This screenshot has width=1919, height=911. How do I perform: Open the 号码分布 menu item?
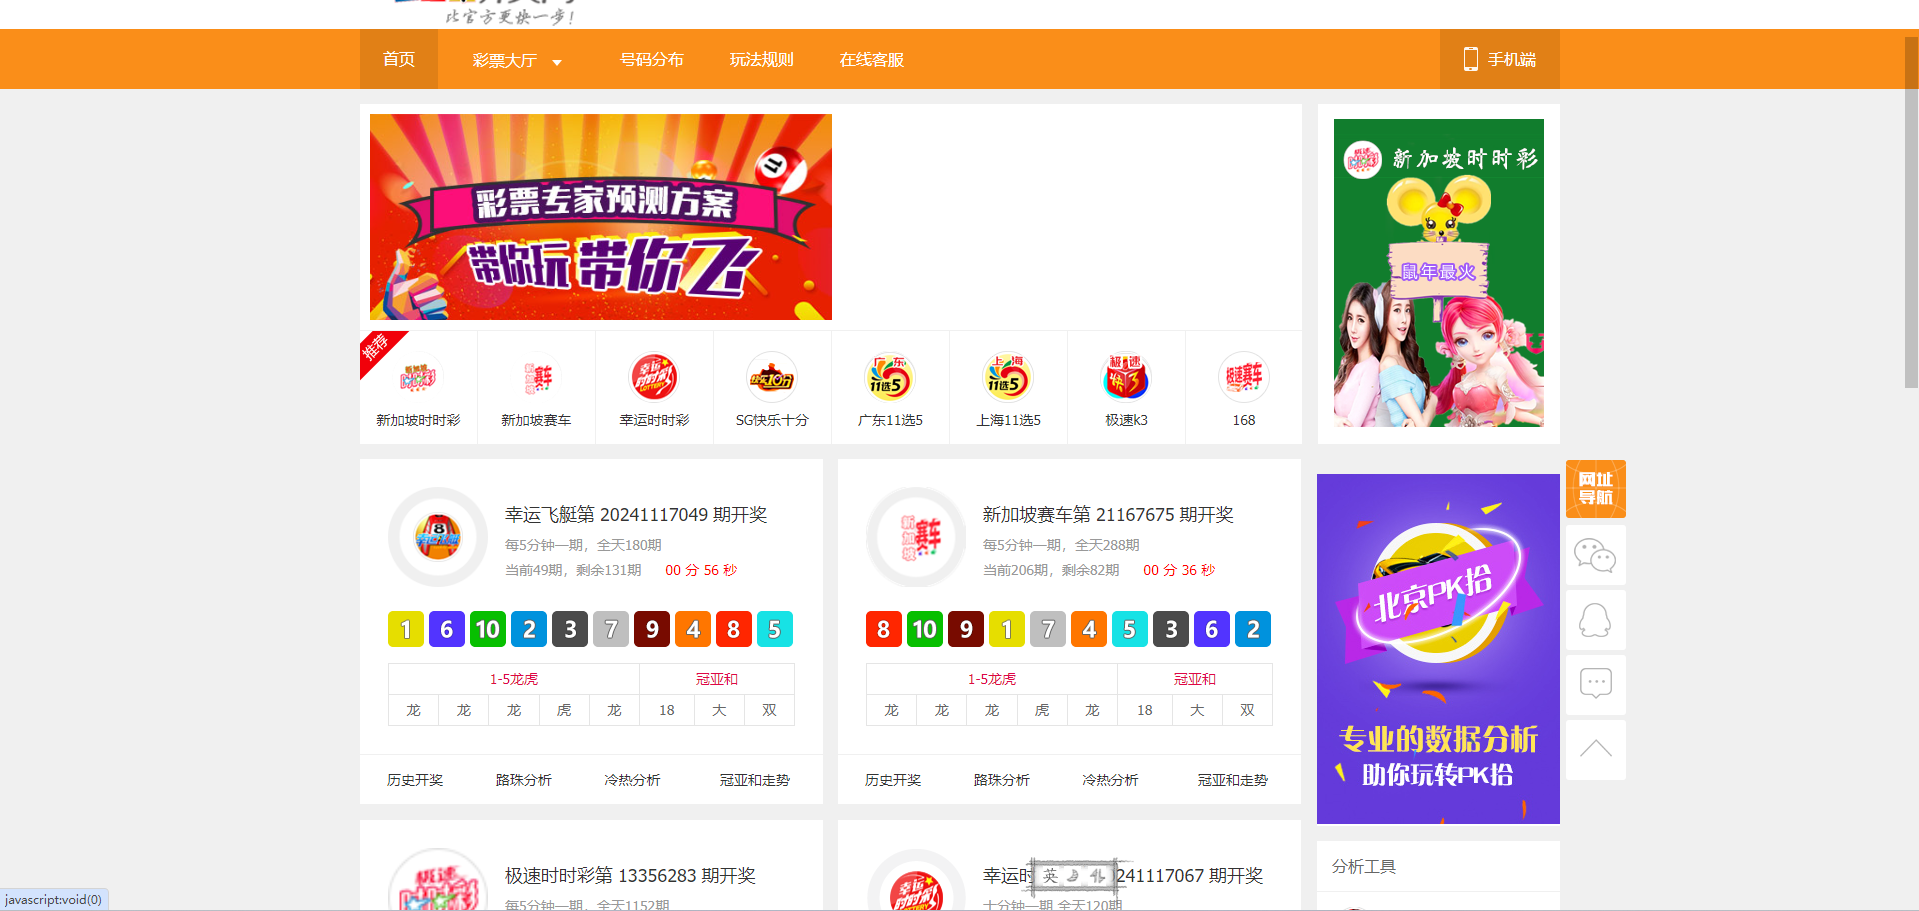pos(652,60)
